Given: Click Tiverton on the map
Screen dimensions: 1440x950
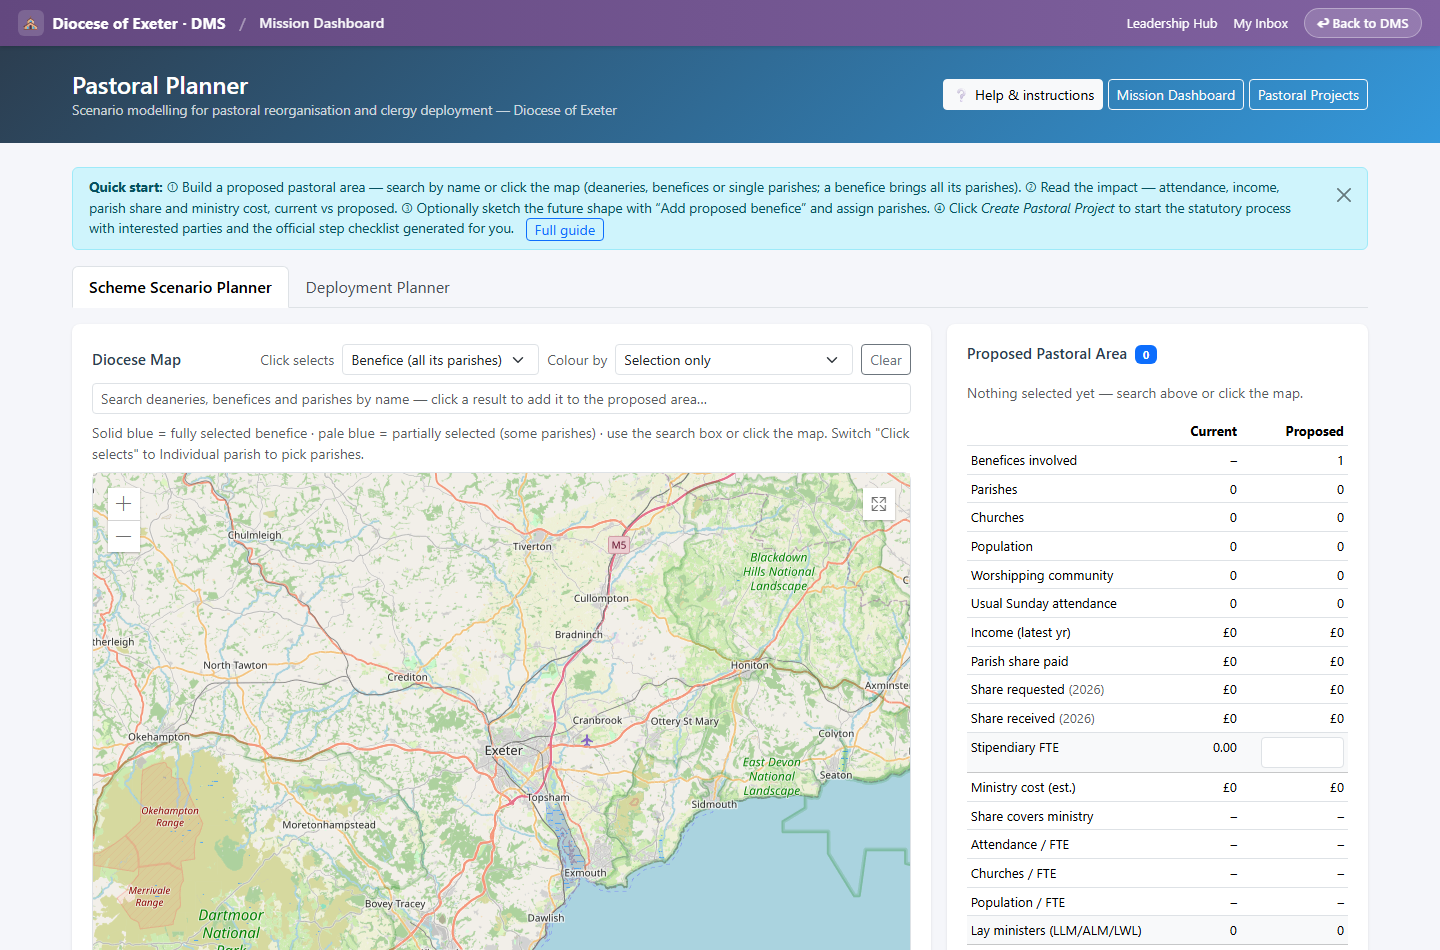Looking at the screenshot, I should point(532,546).
